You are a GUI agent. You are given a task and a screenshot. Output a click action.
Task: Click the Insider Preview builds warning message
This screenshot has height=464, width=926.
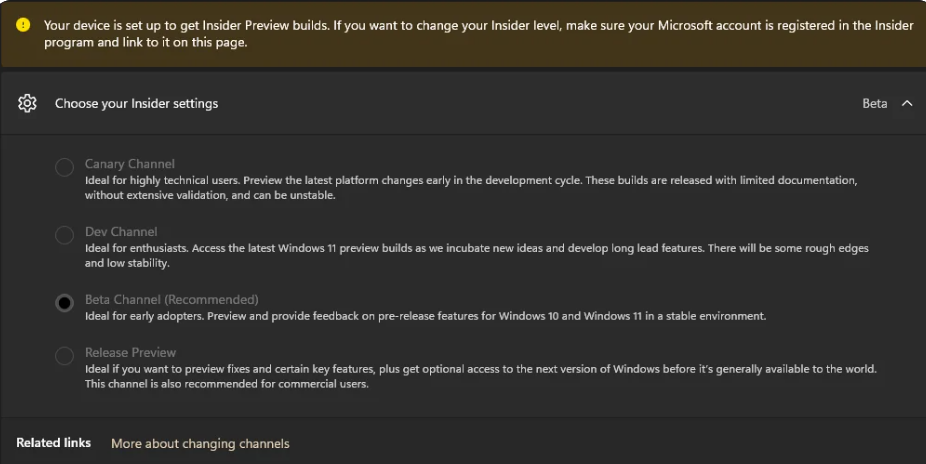point(472,33)
